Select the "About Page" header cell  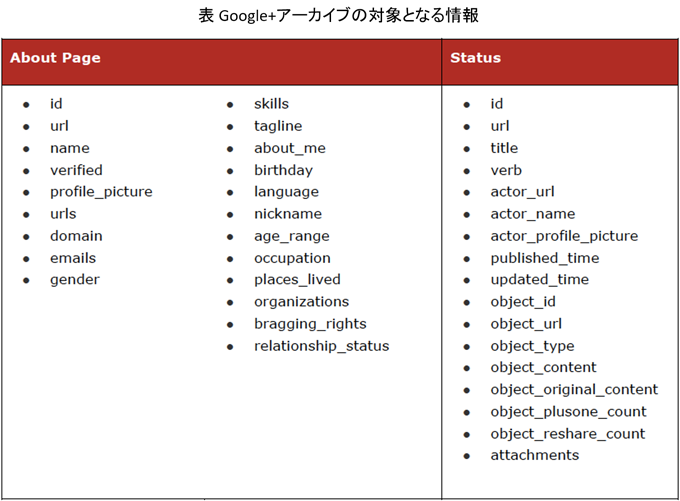[222, 62]
